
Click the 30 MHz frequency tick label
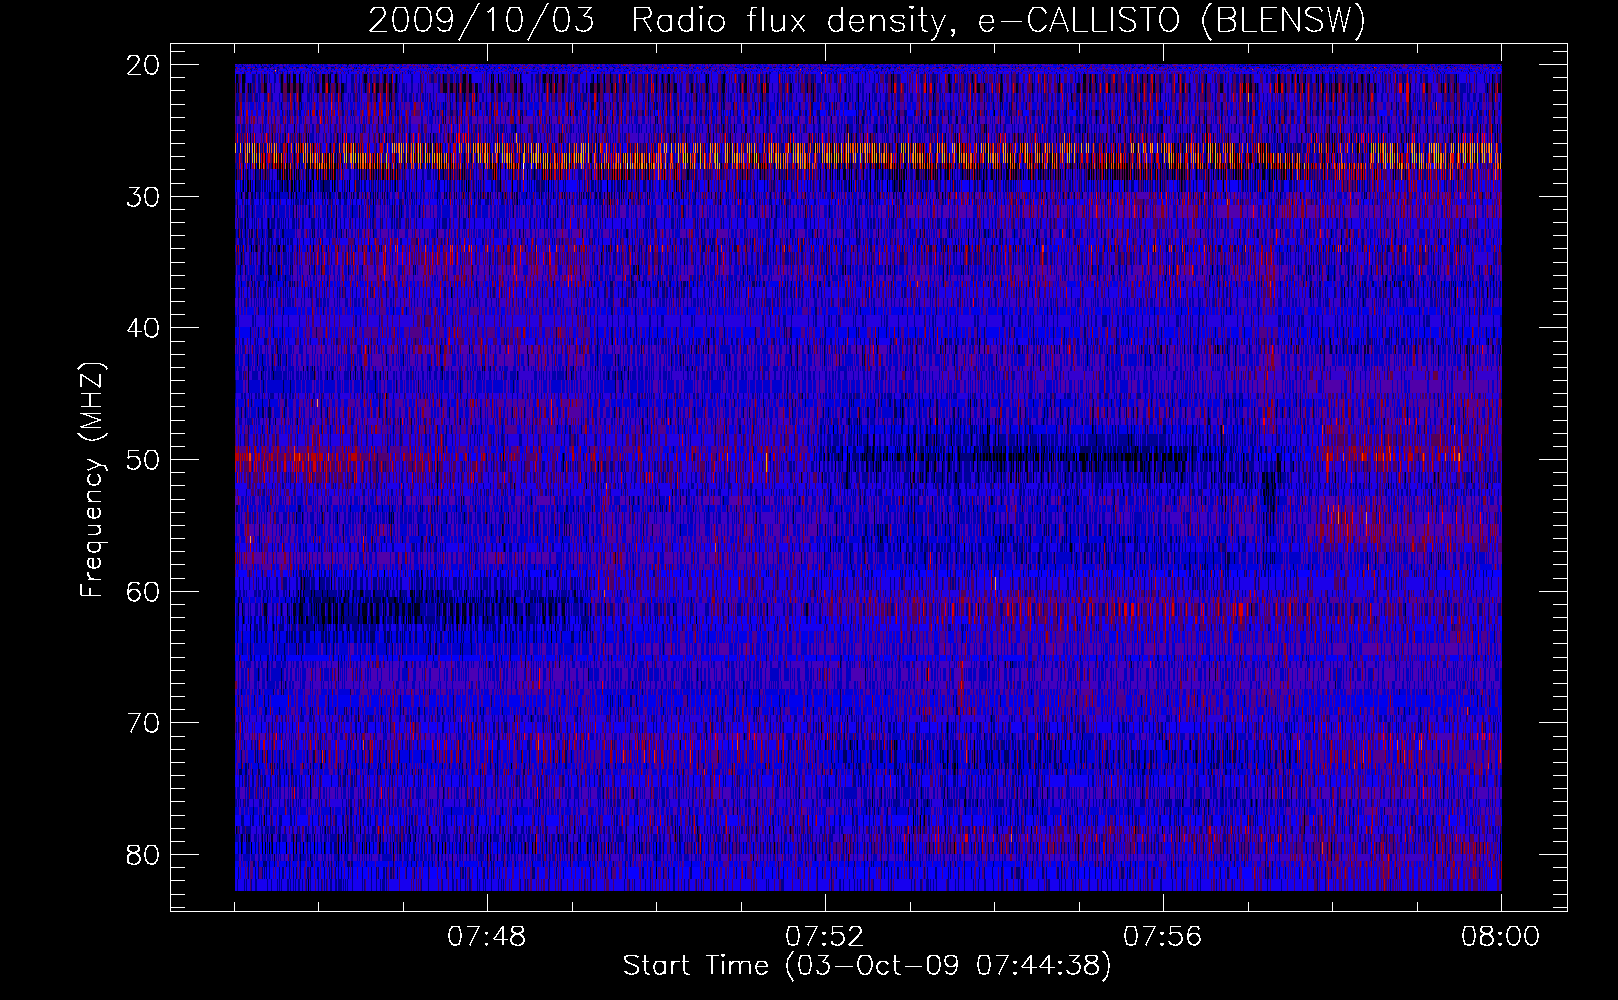point(144,197)
